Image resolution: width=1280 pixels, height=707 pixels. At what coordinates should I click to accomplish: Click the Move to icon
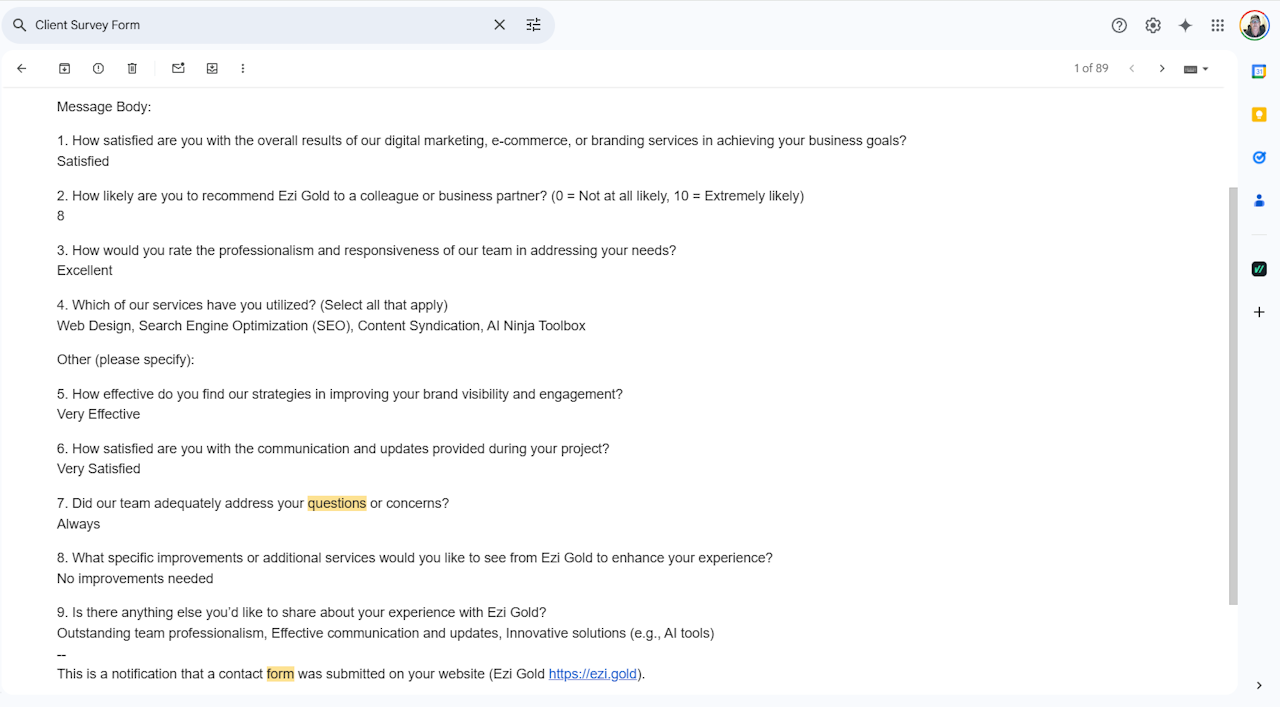[x=212, y=69]
